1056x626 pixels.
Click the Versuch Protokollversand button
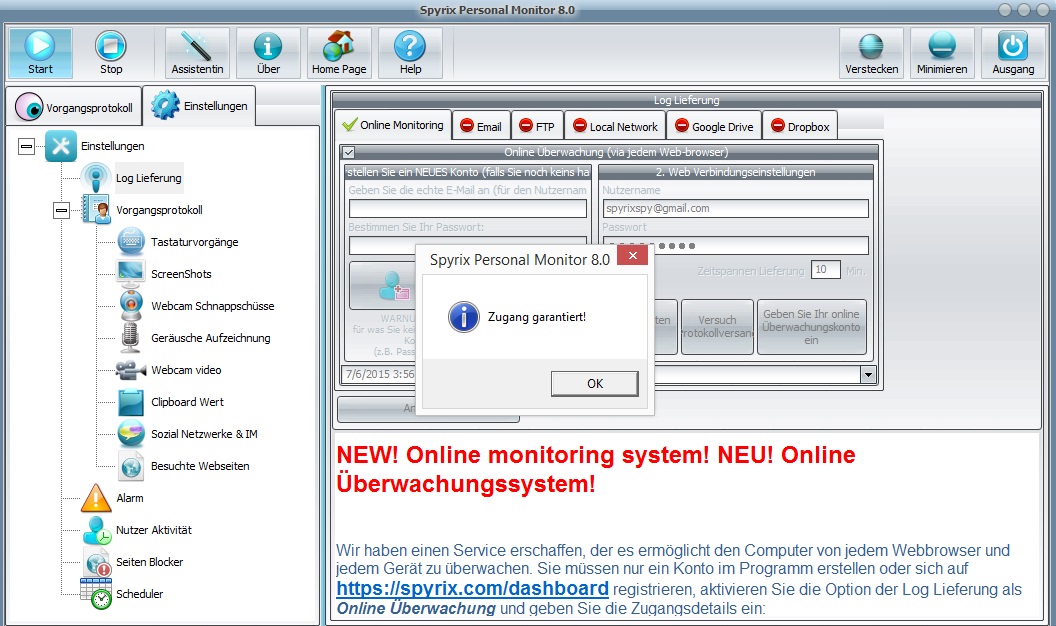click(717, 327)
